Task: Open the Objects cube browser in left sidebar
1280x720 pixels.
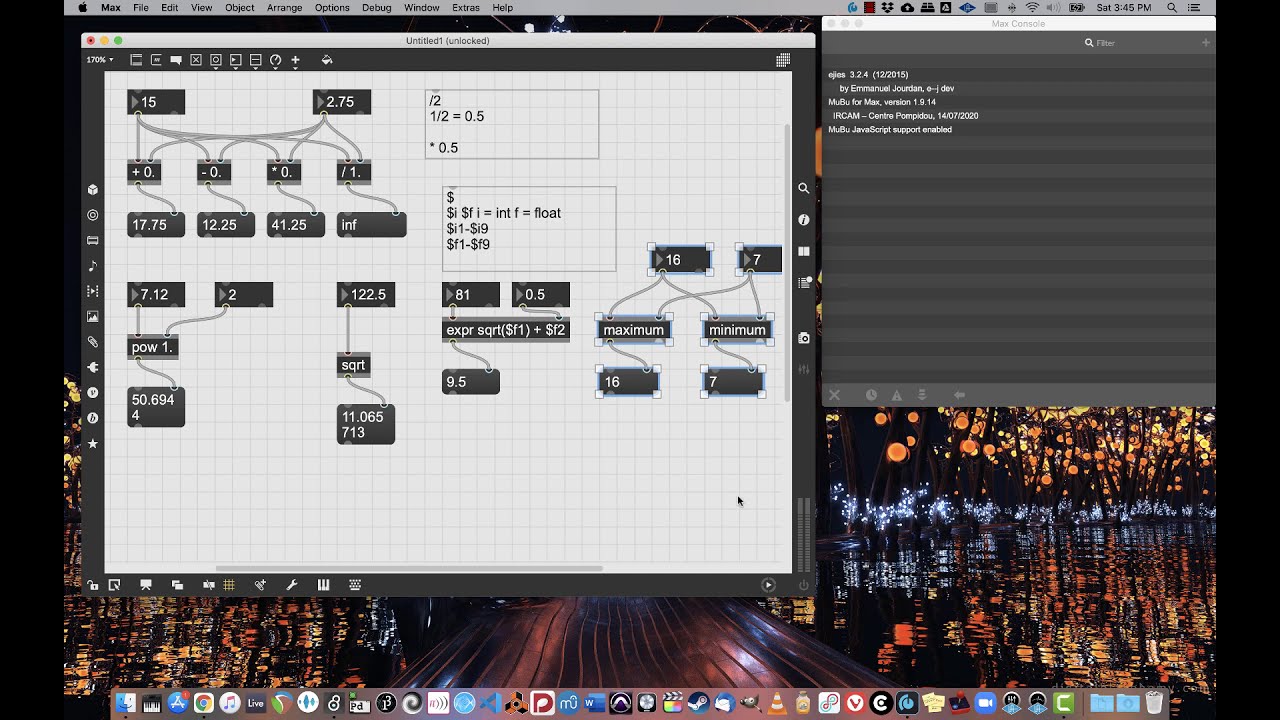Action: pyautogui.click(x=93, y=189)
